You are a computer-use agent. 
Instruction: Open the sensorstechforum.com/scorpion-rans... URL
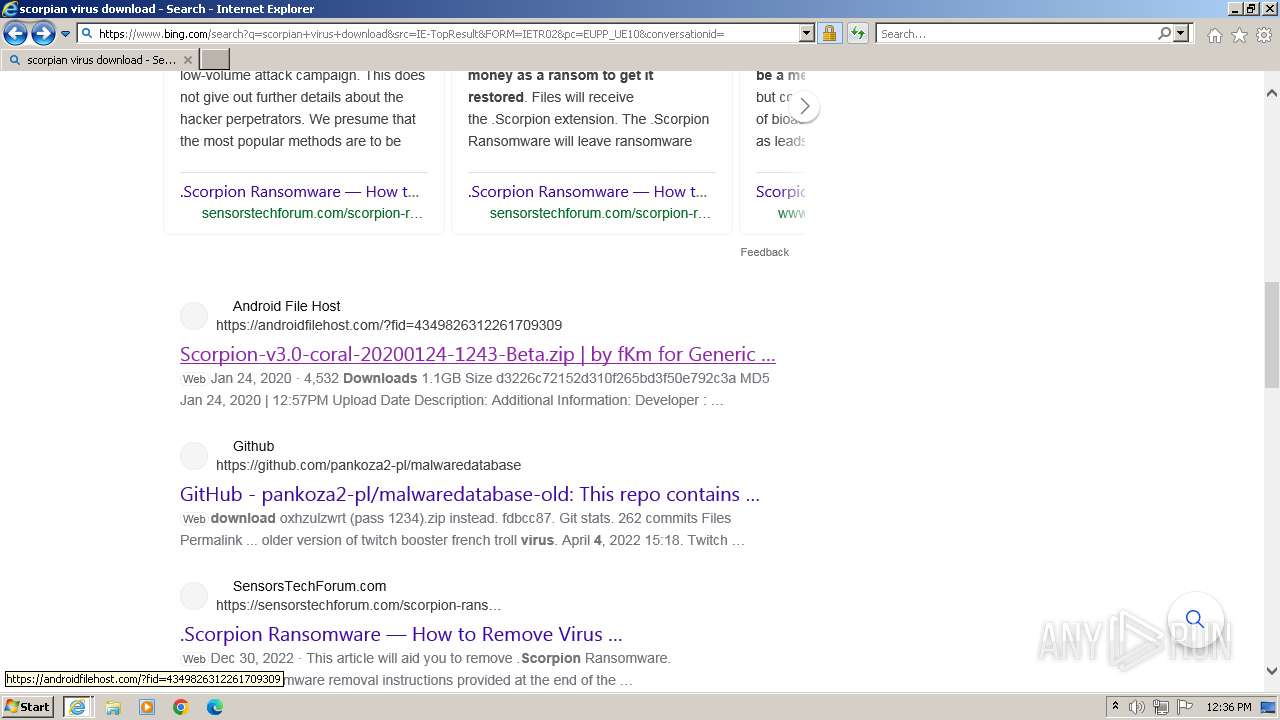[x=358, y=605]
